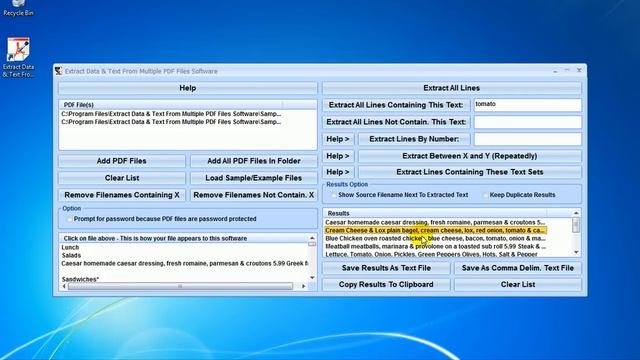Click Clear List under the Results
Screen dimensions: 640x360
coord(518,284)
